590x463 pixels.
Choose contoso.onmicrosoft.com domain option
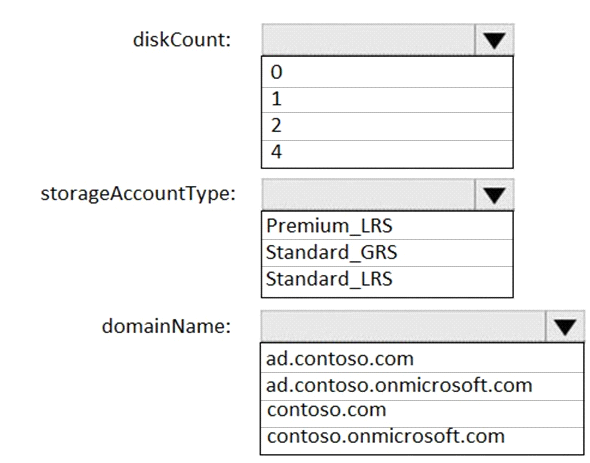[x=422, y=440]
